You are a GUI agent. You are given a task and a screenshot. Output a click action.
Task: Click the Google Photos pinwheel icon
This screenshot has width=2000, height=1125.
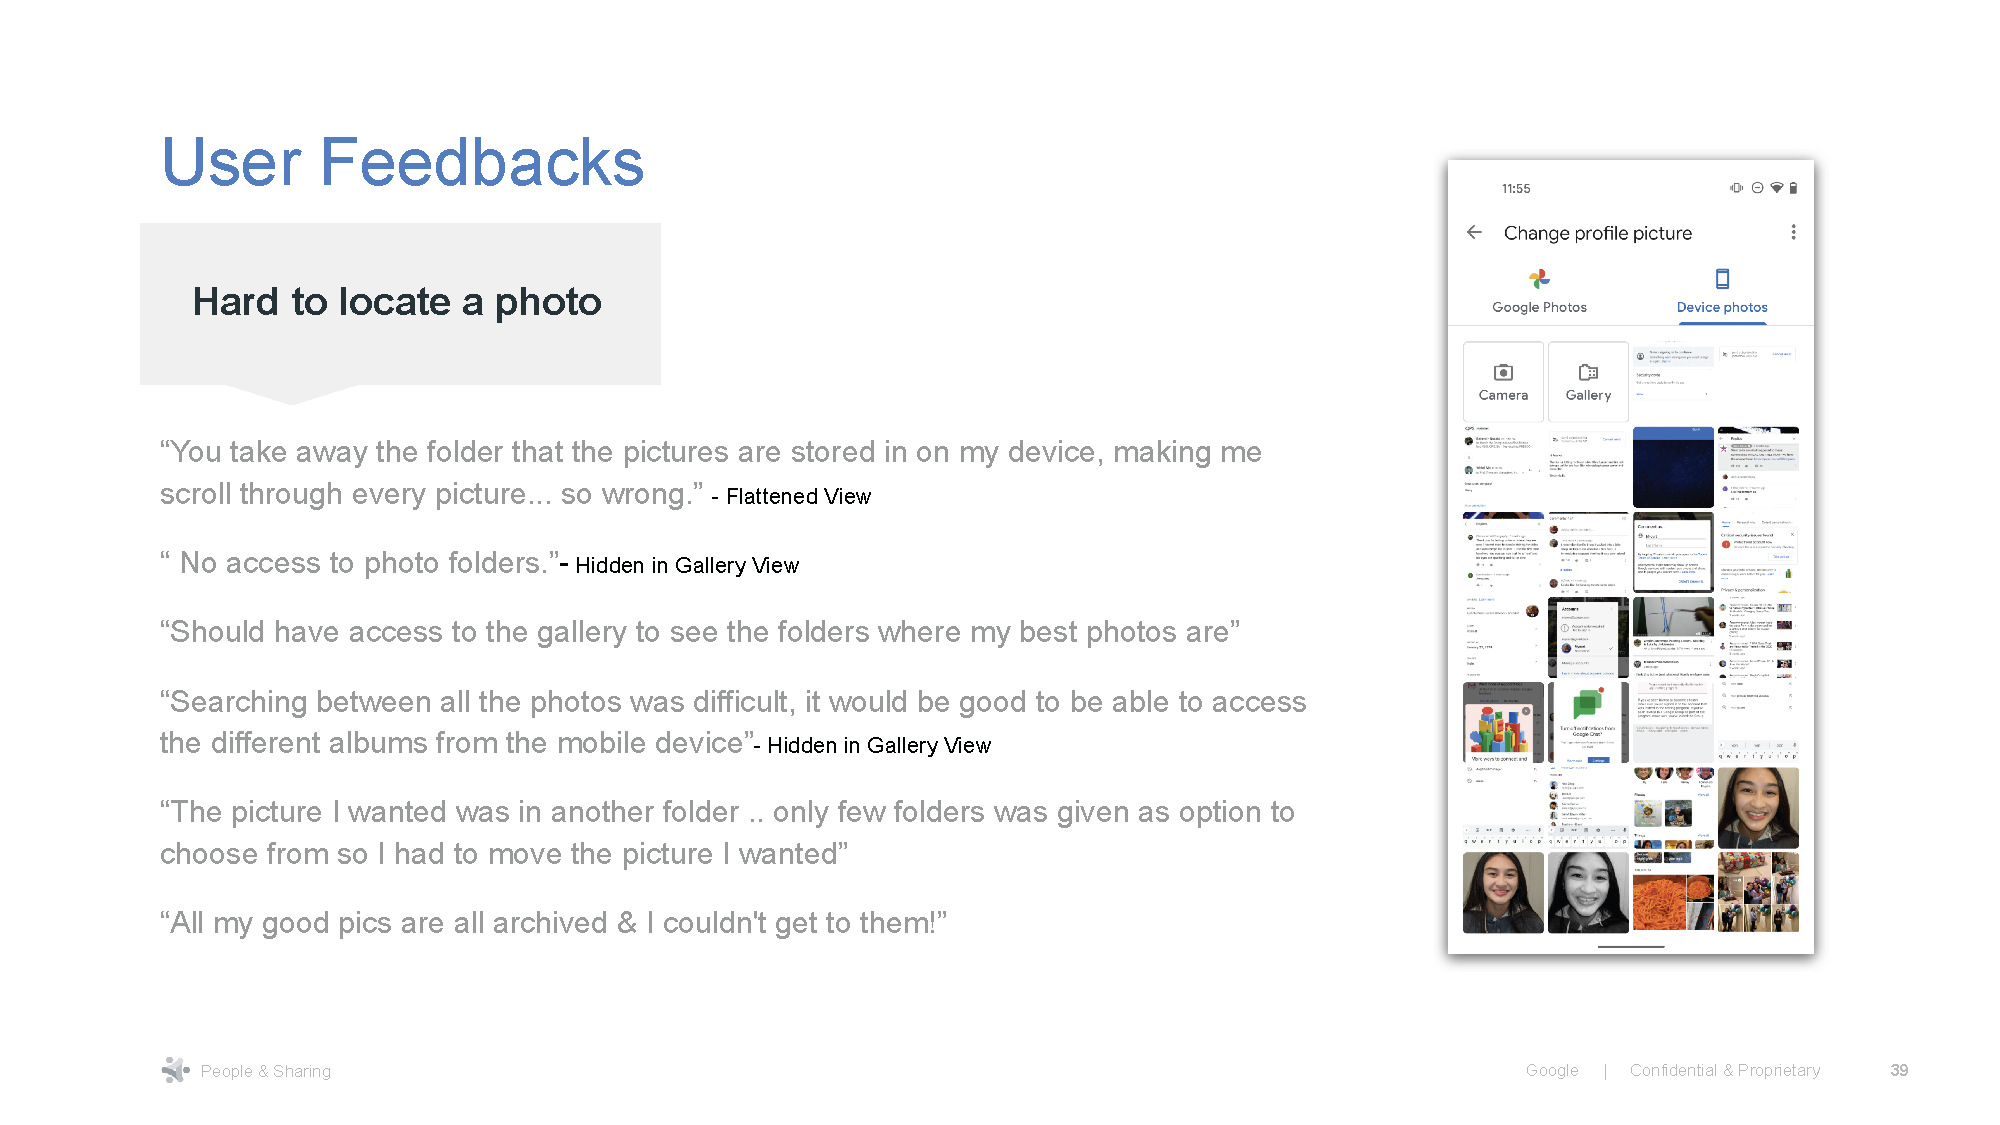pos(1538,280)
